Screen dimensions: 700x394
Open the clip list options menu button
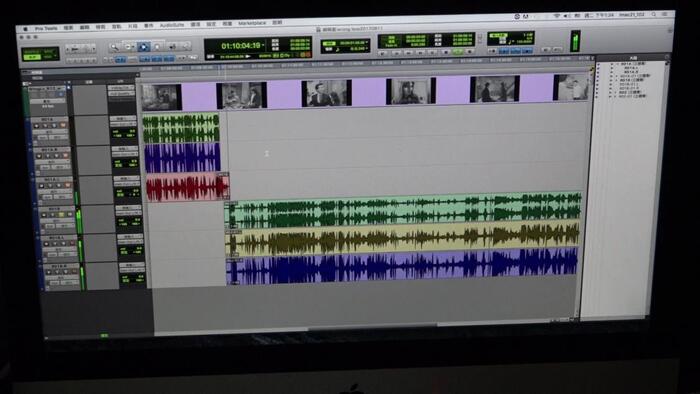667,58
